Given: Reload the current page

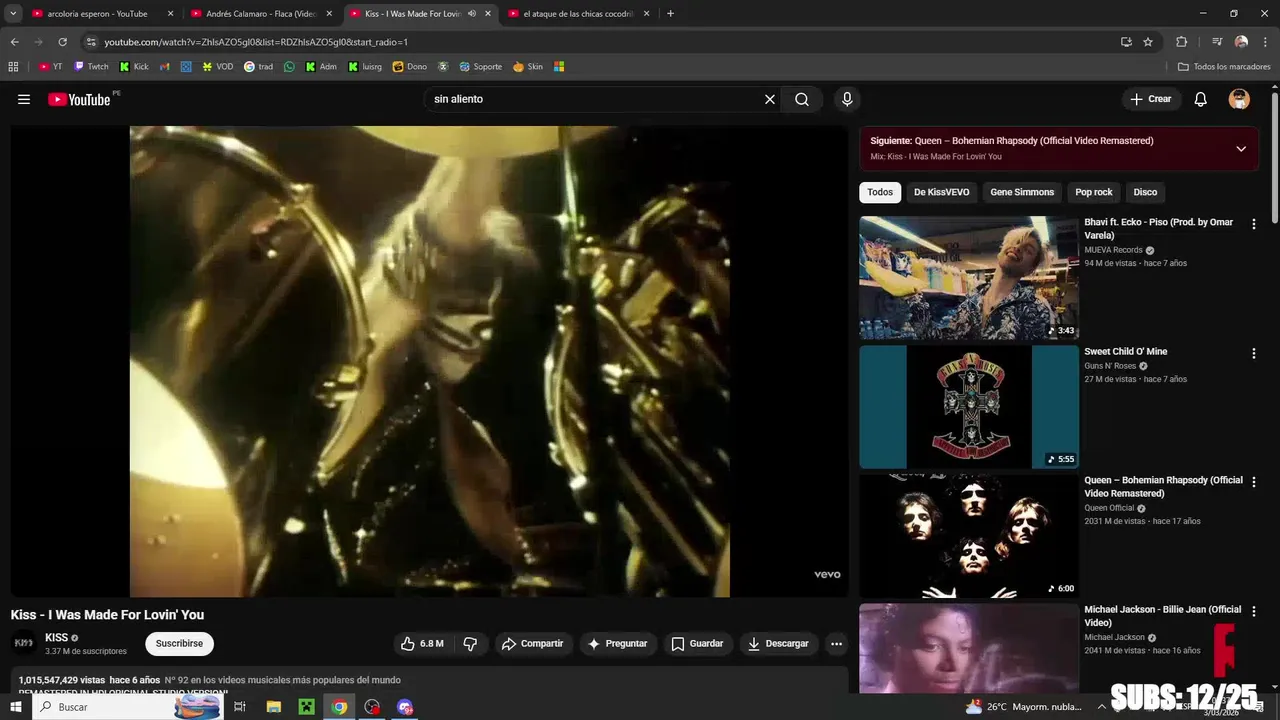Looking at the screenshot, I should [x=62, y=42].
